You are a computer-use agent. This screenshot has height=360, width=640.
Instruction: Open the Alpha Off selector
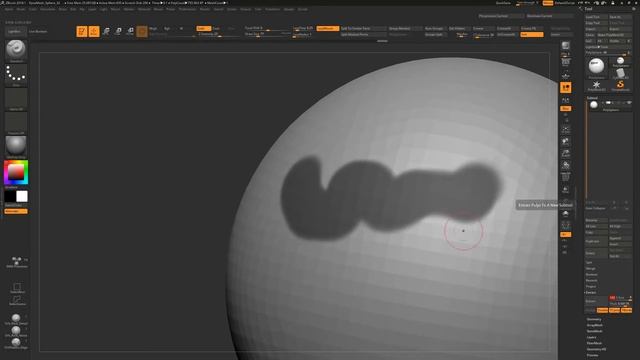(x=16, y=99)
